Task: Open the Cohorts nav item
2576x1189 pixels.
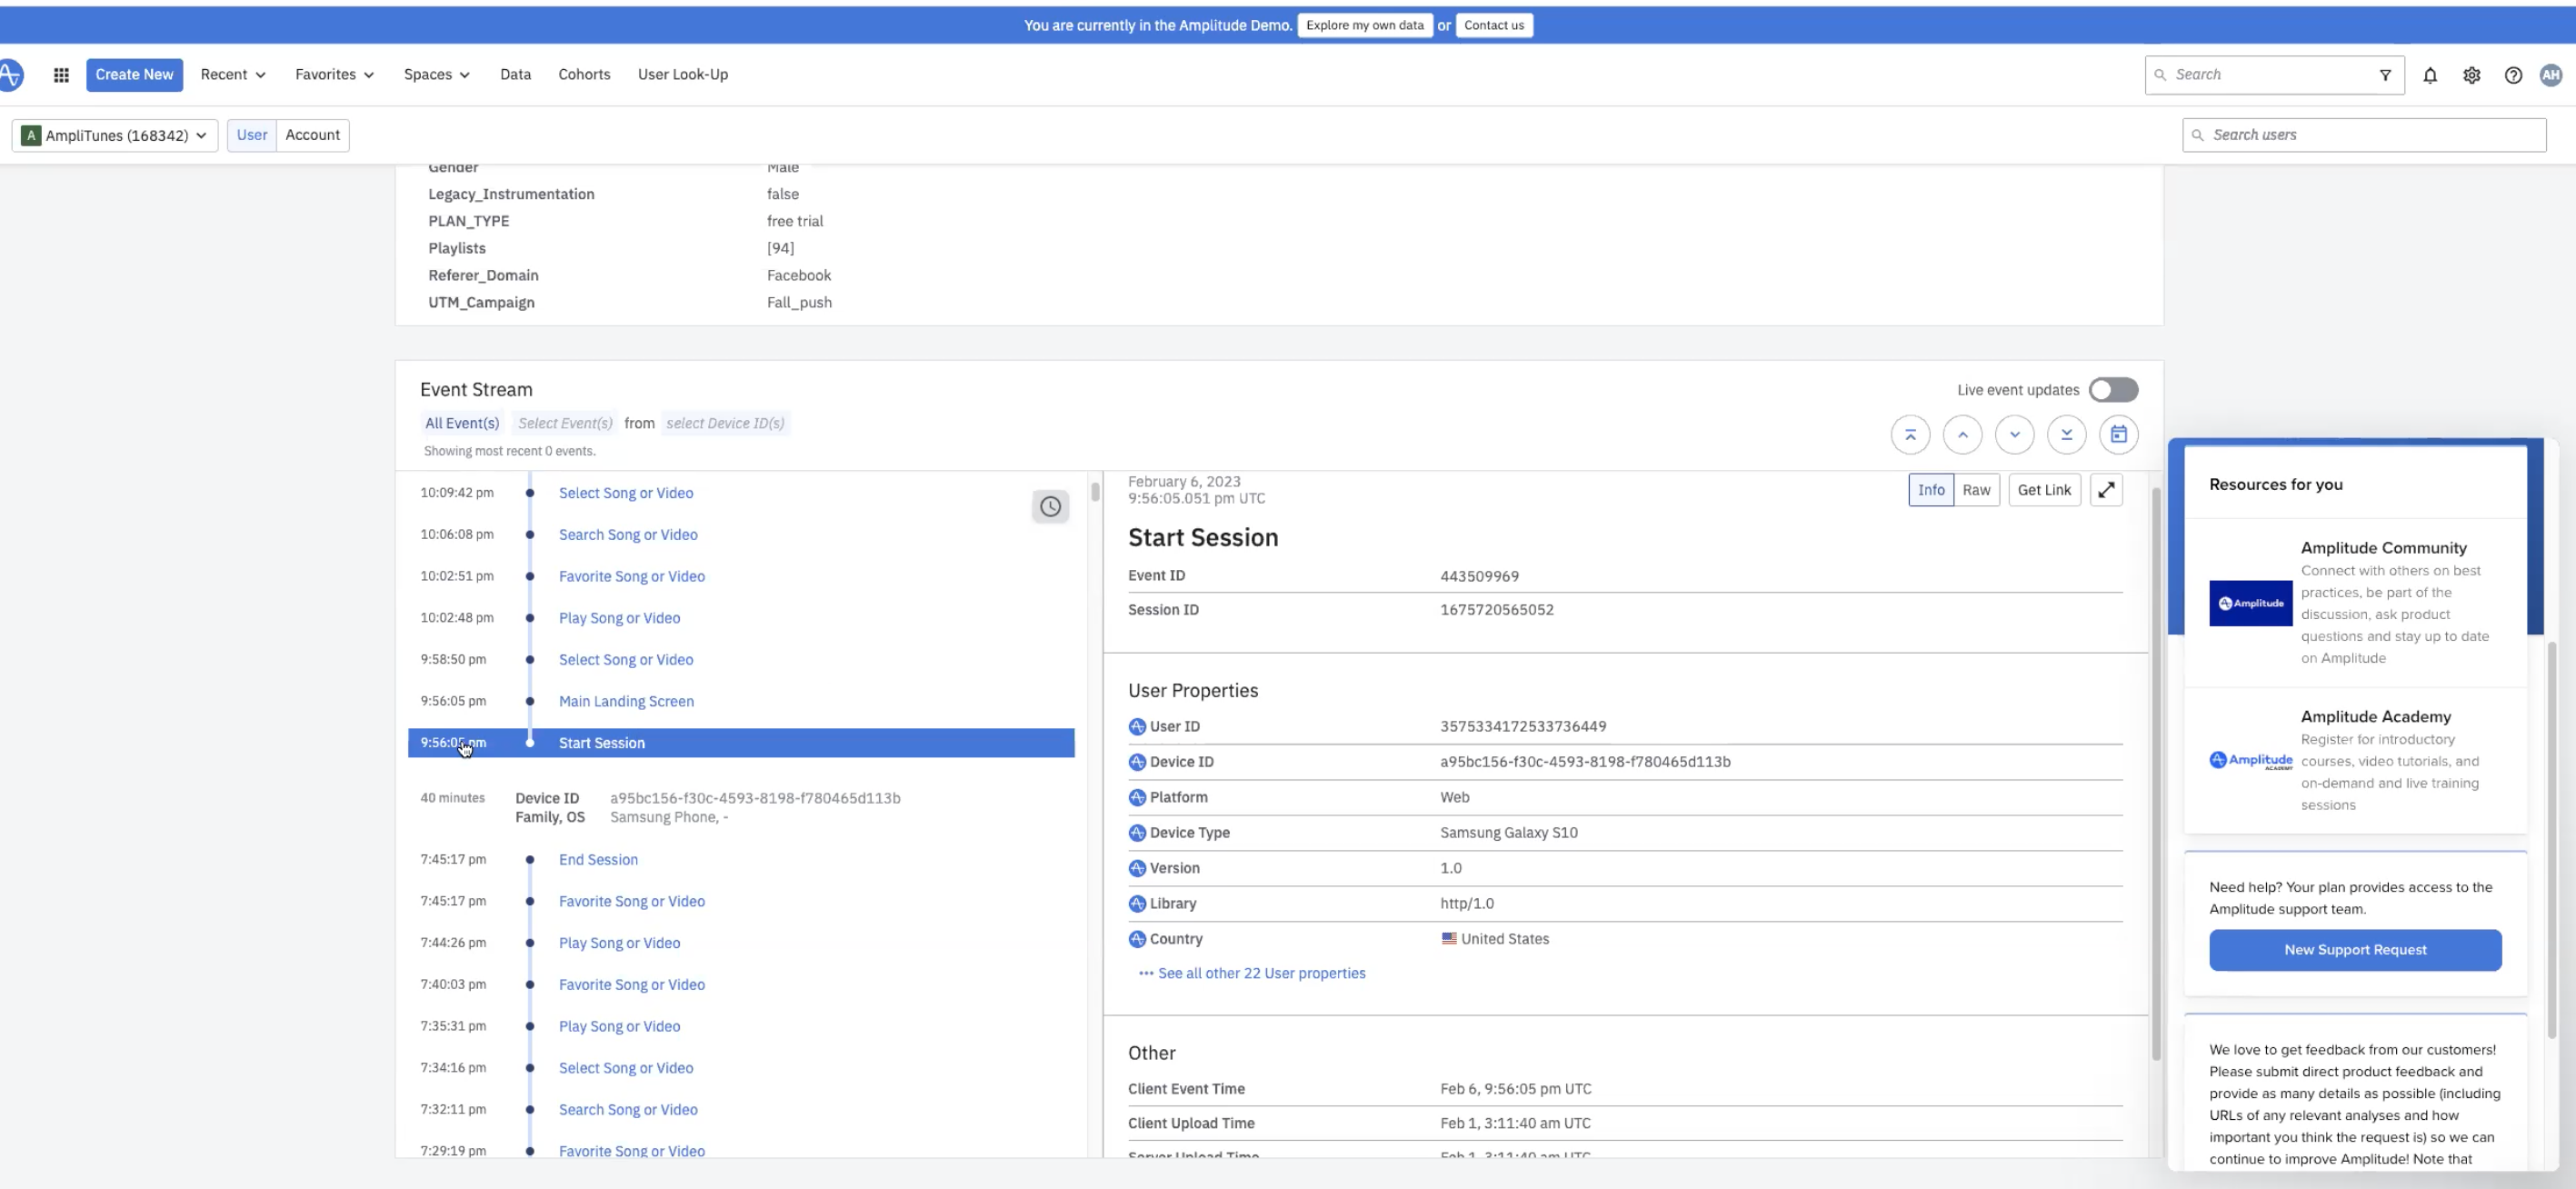Action: tap(584, 75)
